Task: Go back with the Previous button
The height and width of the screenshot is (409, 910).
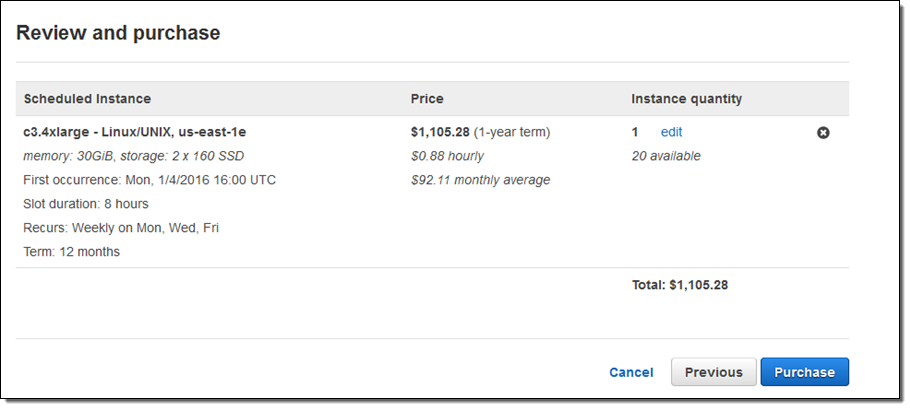Action: (x=713, y=372)
